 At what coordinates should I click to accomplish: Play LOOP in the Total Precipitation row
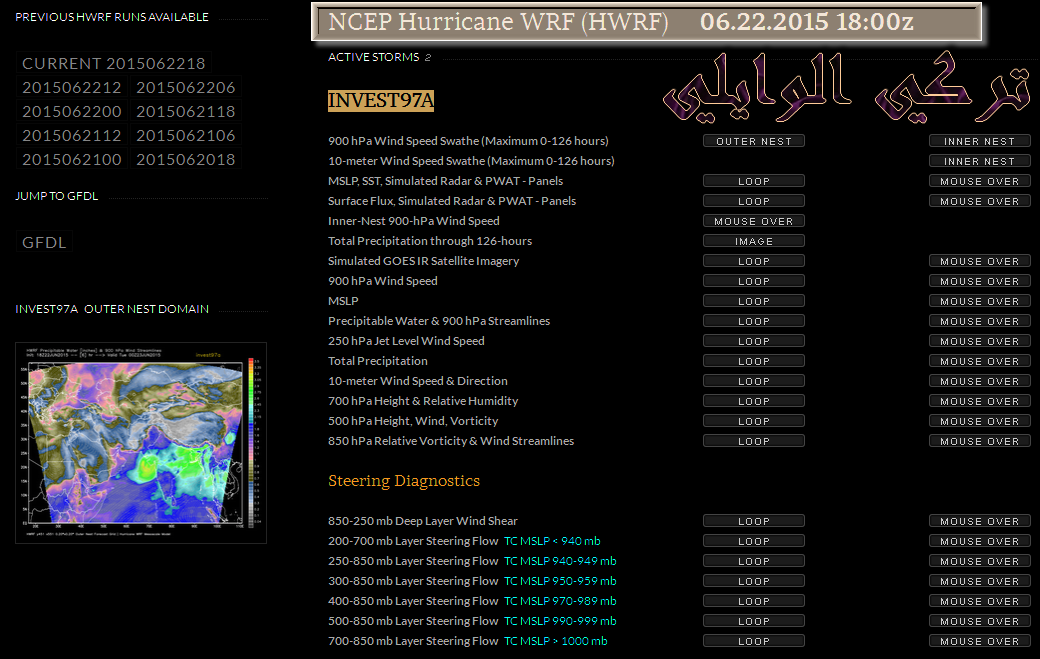click(753, 361)
